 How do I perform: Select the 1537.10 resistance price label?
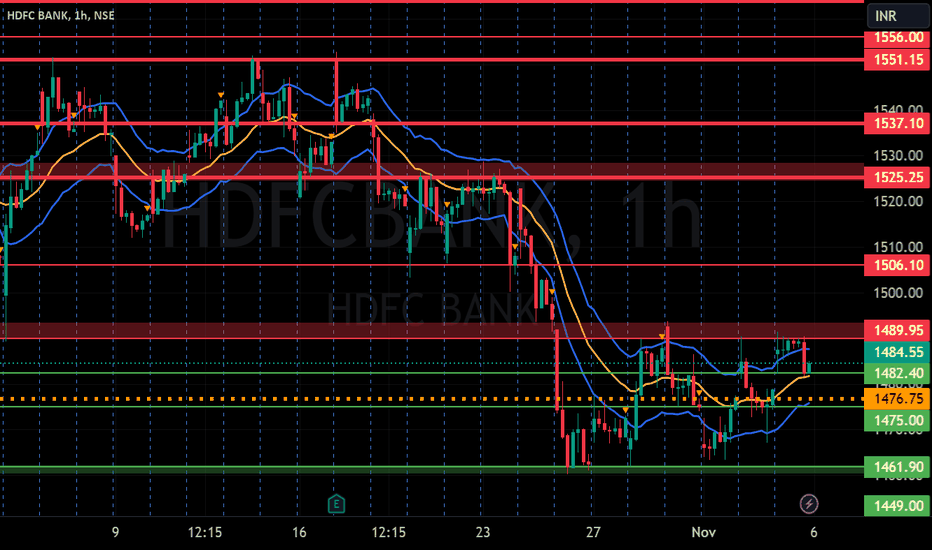coord(898,123)
